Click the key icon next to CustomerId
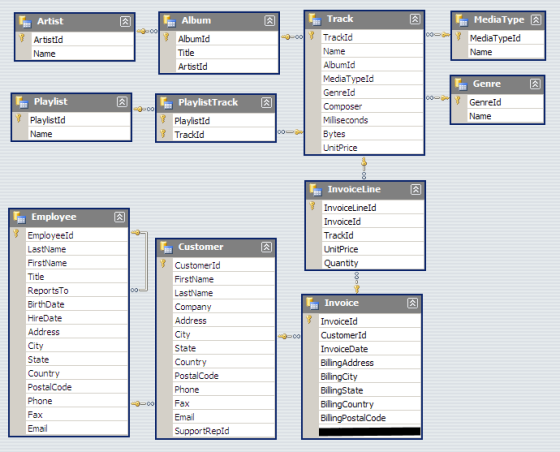The image size is (560, 452). coord(163,263)
